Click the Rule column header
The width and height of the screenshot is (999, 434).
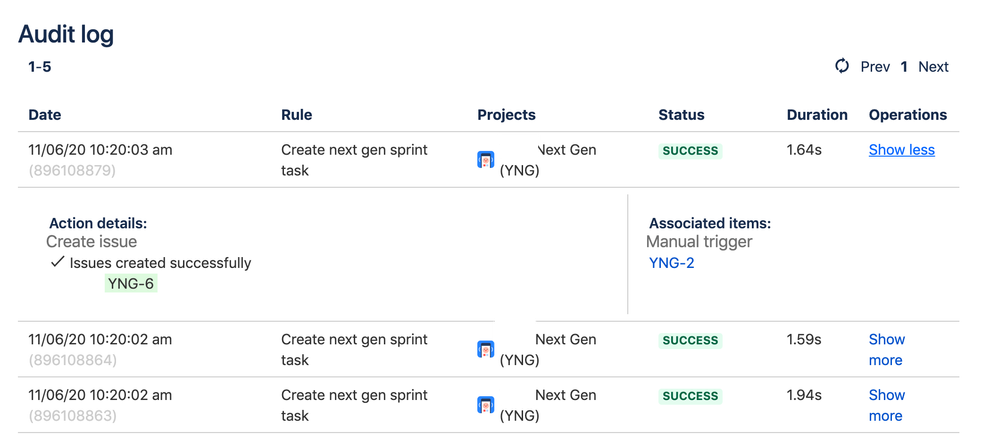pyautogui.click(x=297, y=115)
